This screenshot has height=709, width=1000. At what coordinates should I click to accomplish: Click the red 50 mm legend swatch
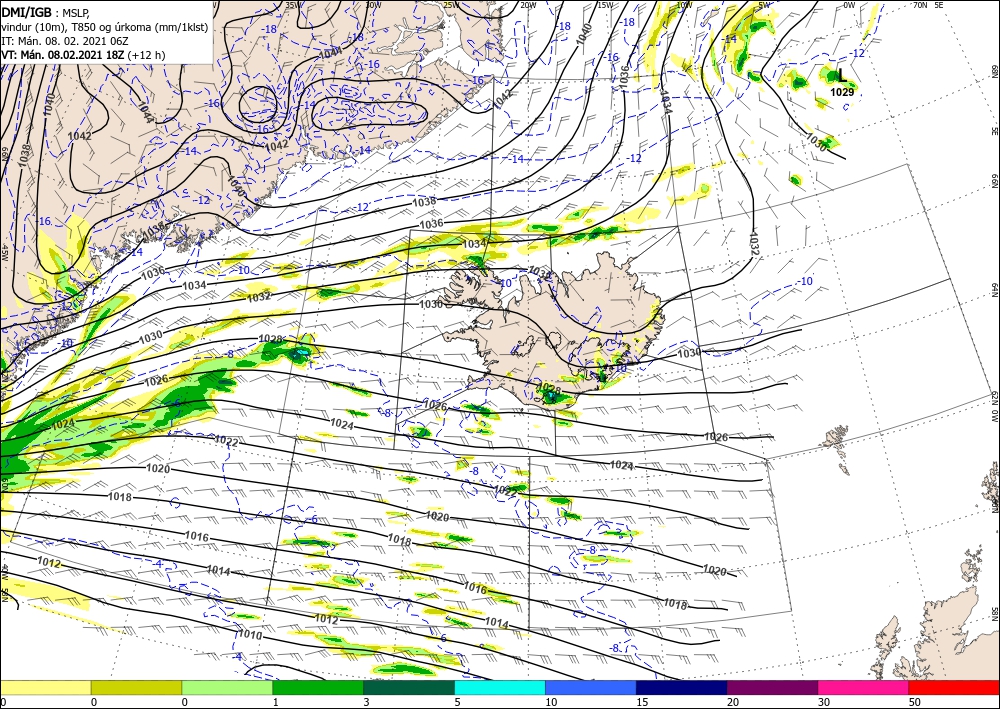click(x=954, y=687)
